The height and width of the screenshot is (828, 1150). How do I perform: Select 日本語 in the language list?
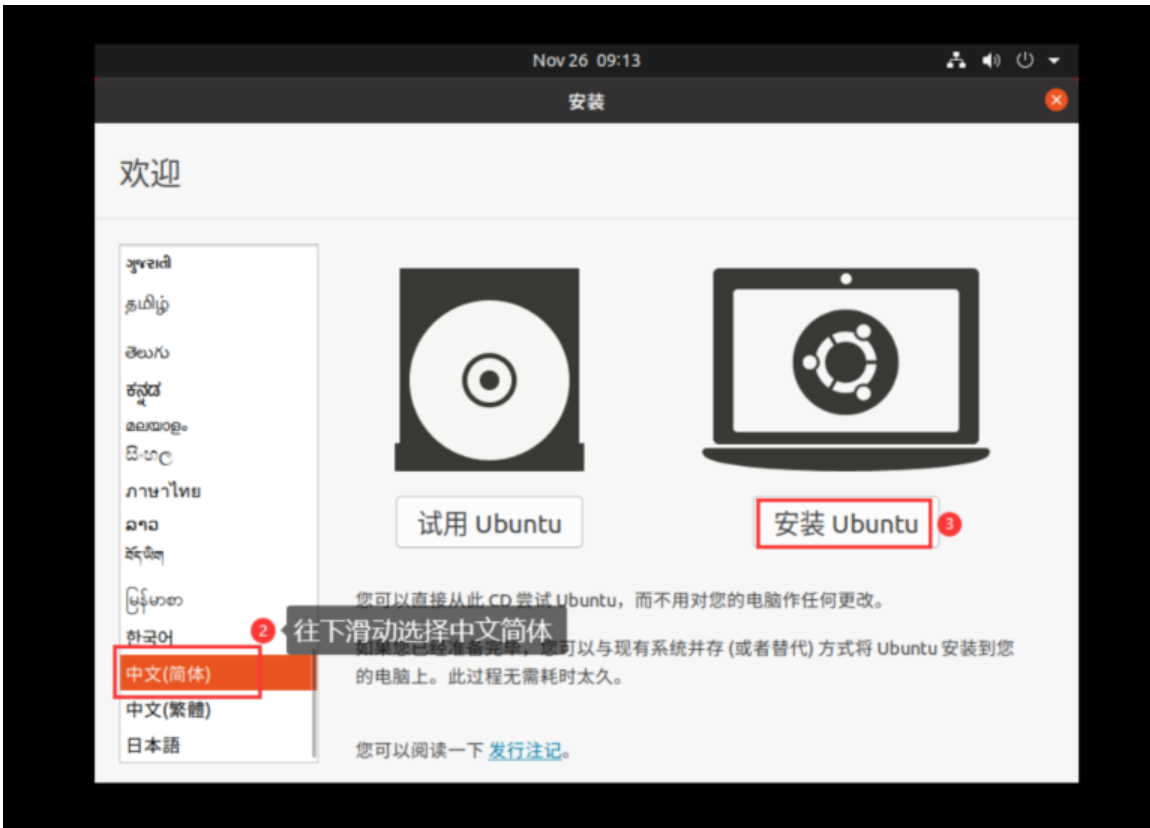(x=218, y=745)
